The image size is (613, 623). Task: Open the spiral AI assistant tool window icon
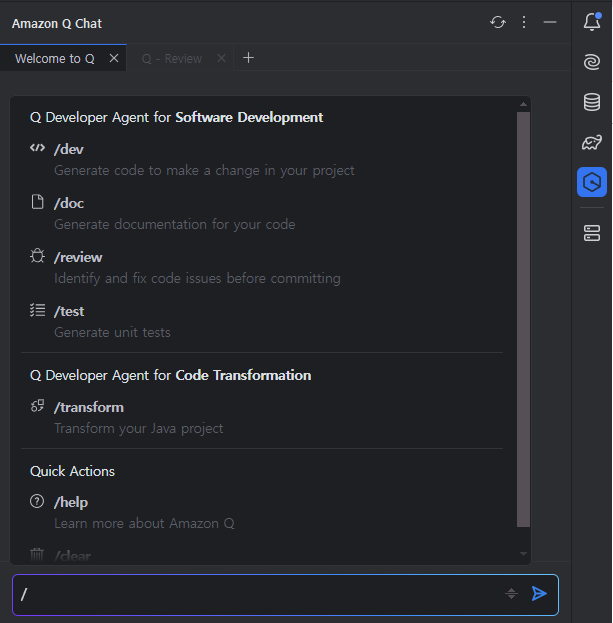pyautogui.click(x=592, y=62)
